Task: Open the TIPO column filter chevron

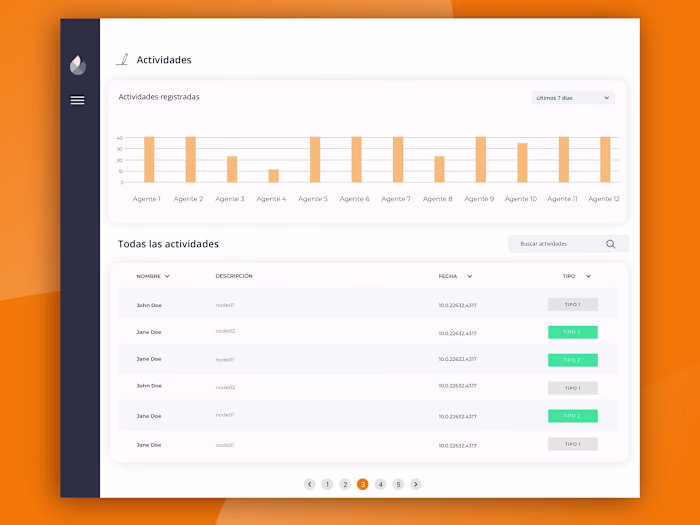Action: tap(588, 276)
